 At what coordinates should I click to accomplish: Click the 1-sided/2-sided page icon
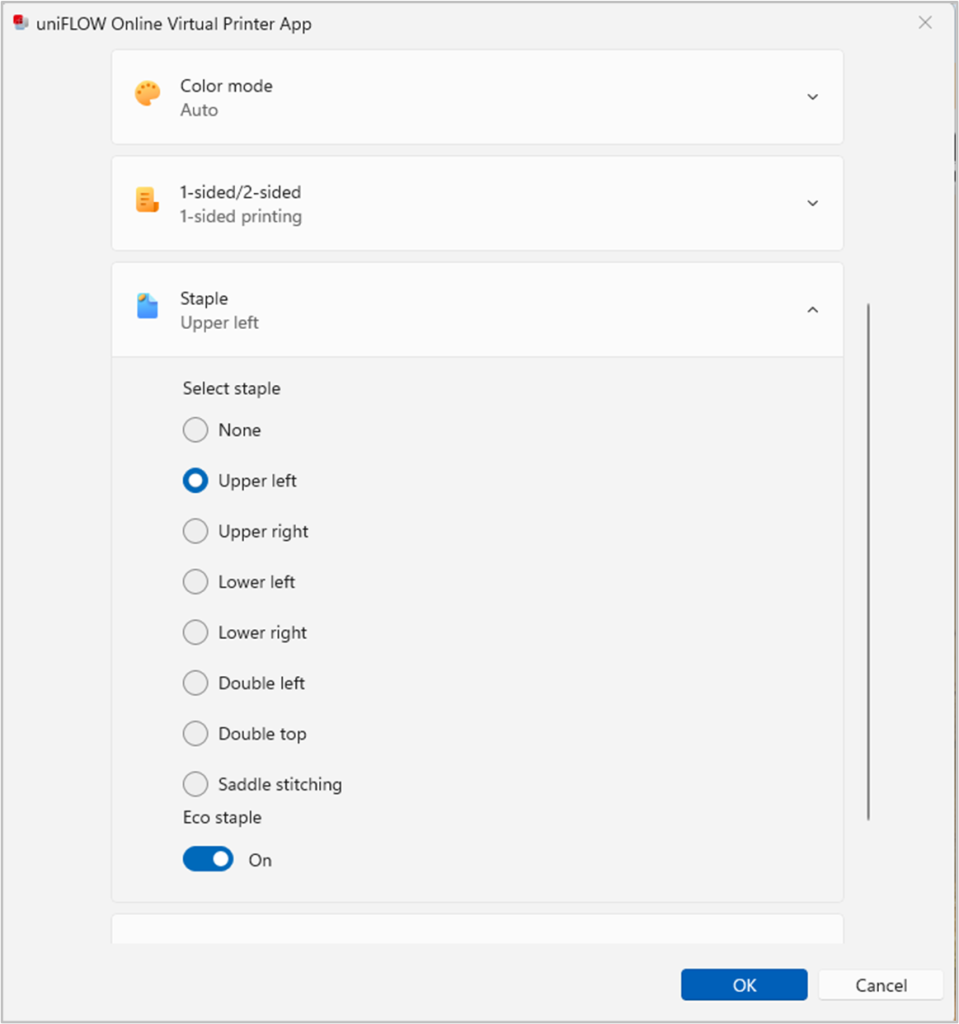[x=147, y=201]
